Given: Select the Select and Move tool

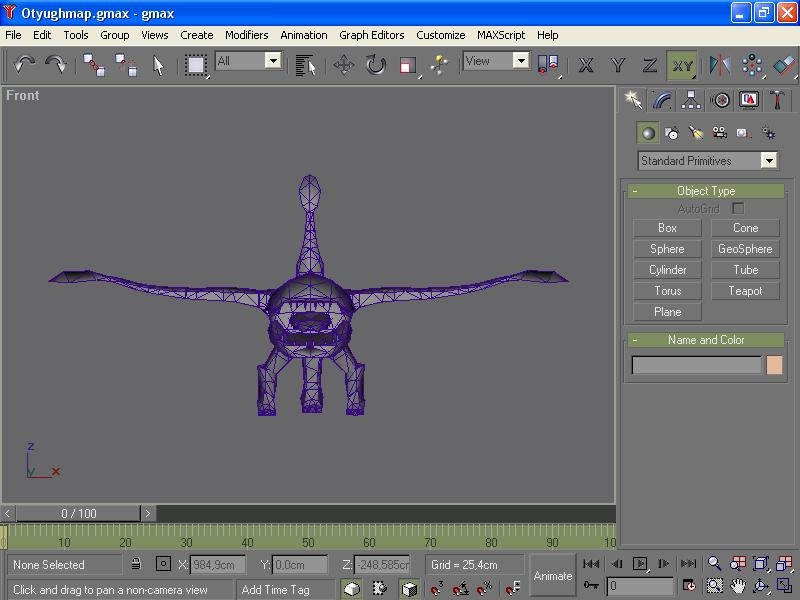Looking at the screenshot, I should tap(344, 65).
